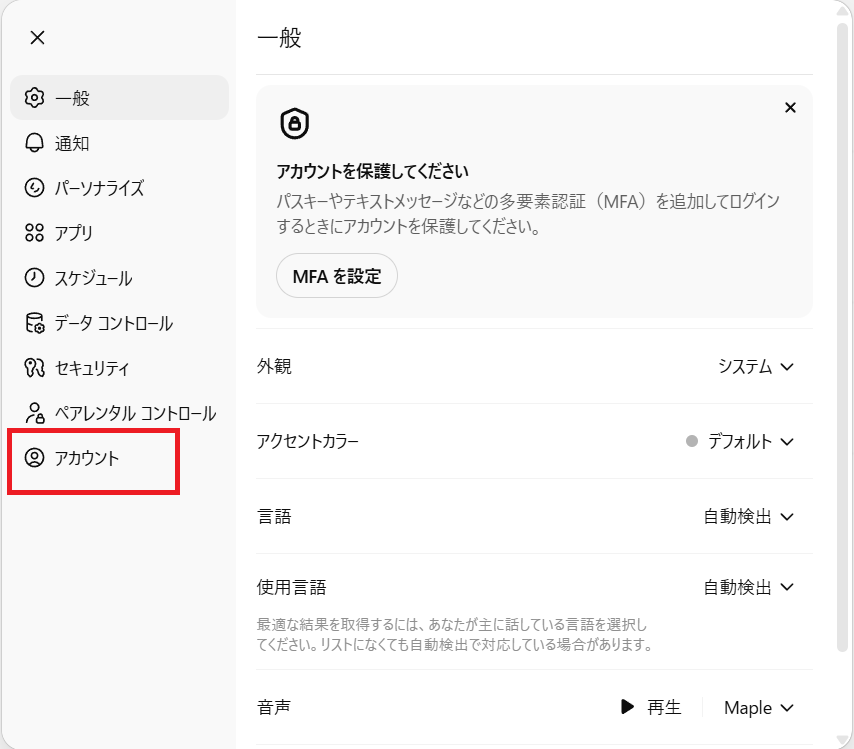Screen dimensions: 854x749
Task: Open パーソナライズ settings via its icon
Action: coord(34,188)
